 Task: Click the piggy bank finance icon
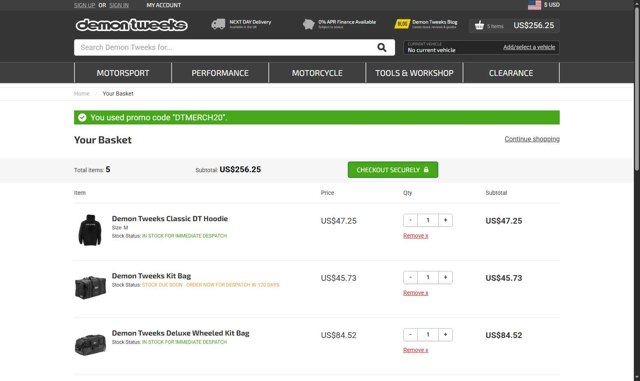pos(309,24)
